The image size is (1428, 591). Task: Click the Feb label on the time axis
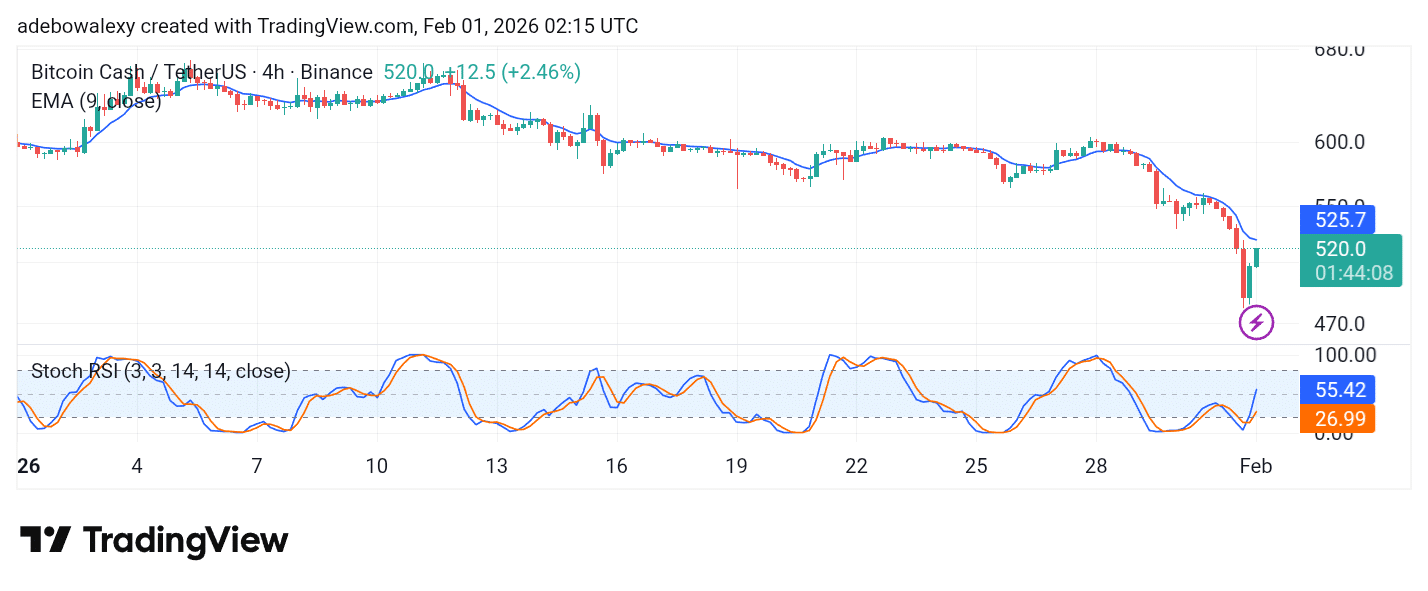(x=1257, y=466)
